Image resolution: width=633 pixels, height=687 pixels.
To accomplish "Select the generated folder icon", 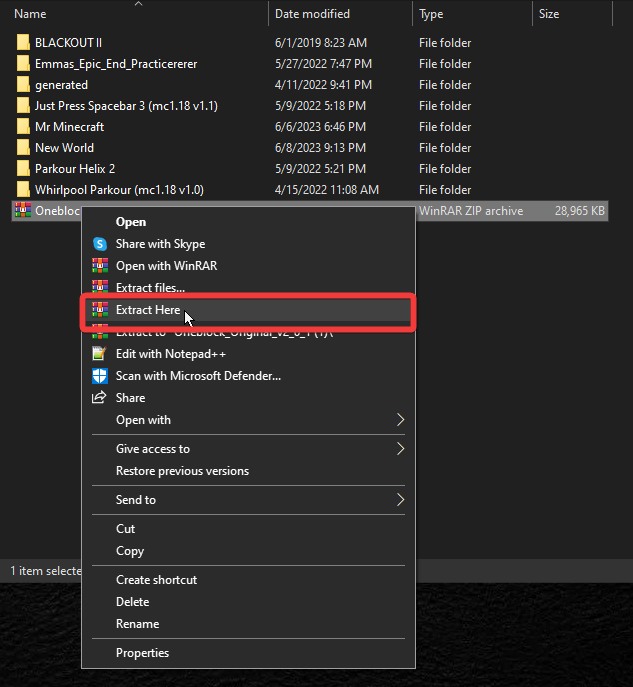I will pos(23,85).
